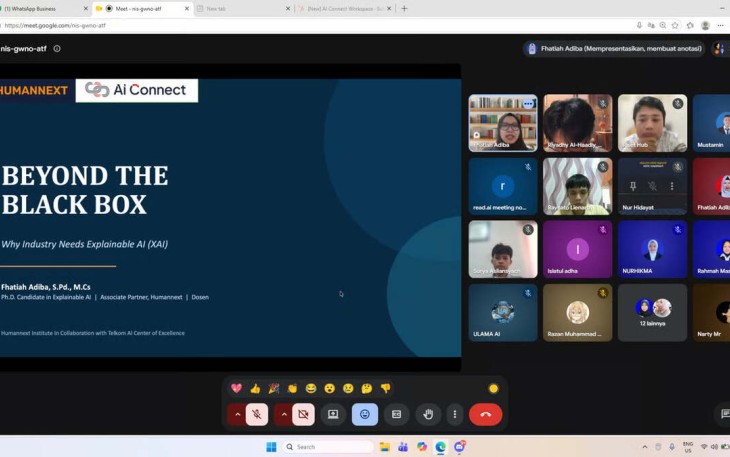Send the thinking face reaction
This screenshot has height=457, width=730.
[x=367, y=388]
